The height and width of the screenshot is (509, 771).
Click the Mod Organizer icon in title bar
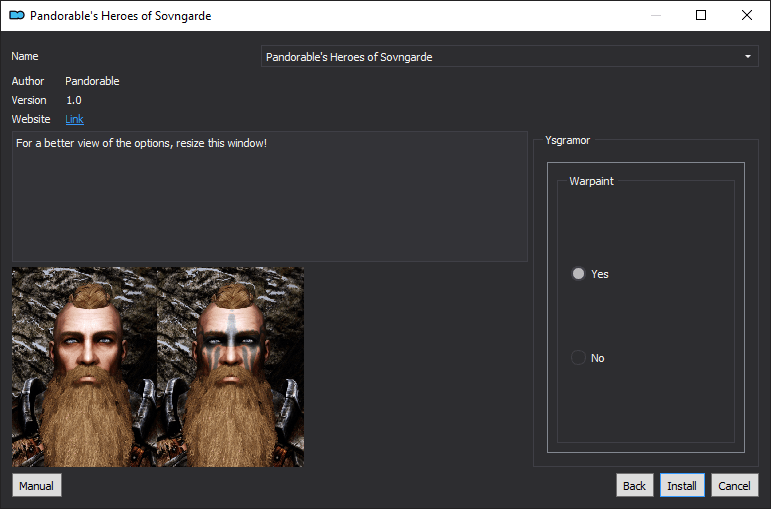(x=17, y=15)
